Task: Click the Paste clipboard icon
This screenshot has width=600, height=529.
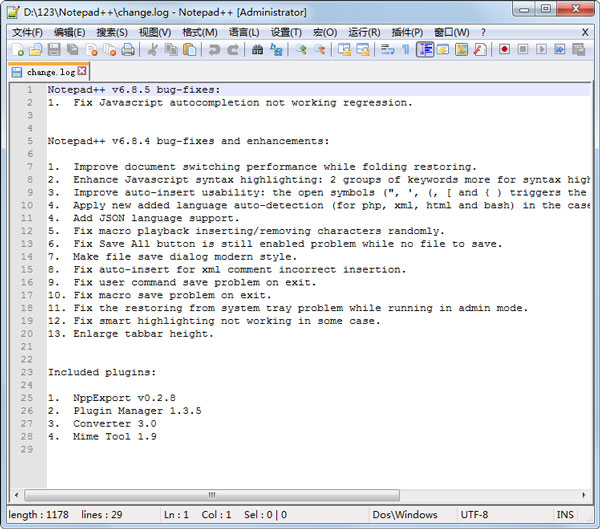Action: pos(189,50)
